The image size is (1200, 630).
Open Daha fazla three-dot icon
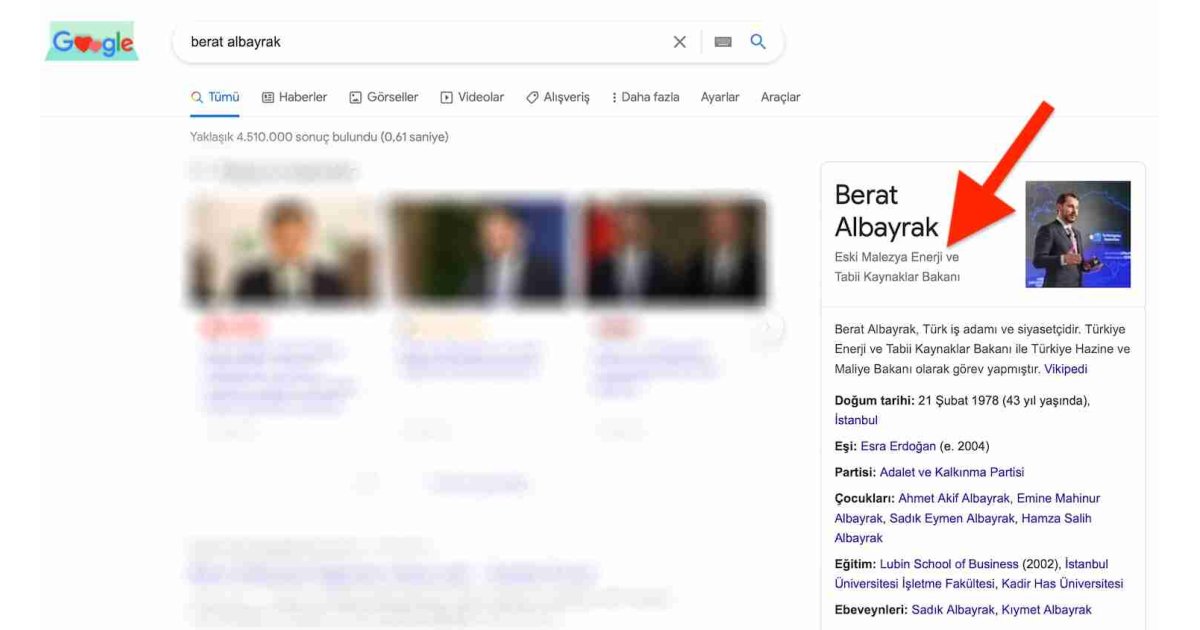click(614, 96)
